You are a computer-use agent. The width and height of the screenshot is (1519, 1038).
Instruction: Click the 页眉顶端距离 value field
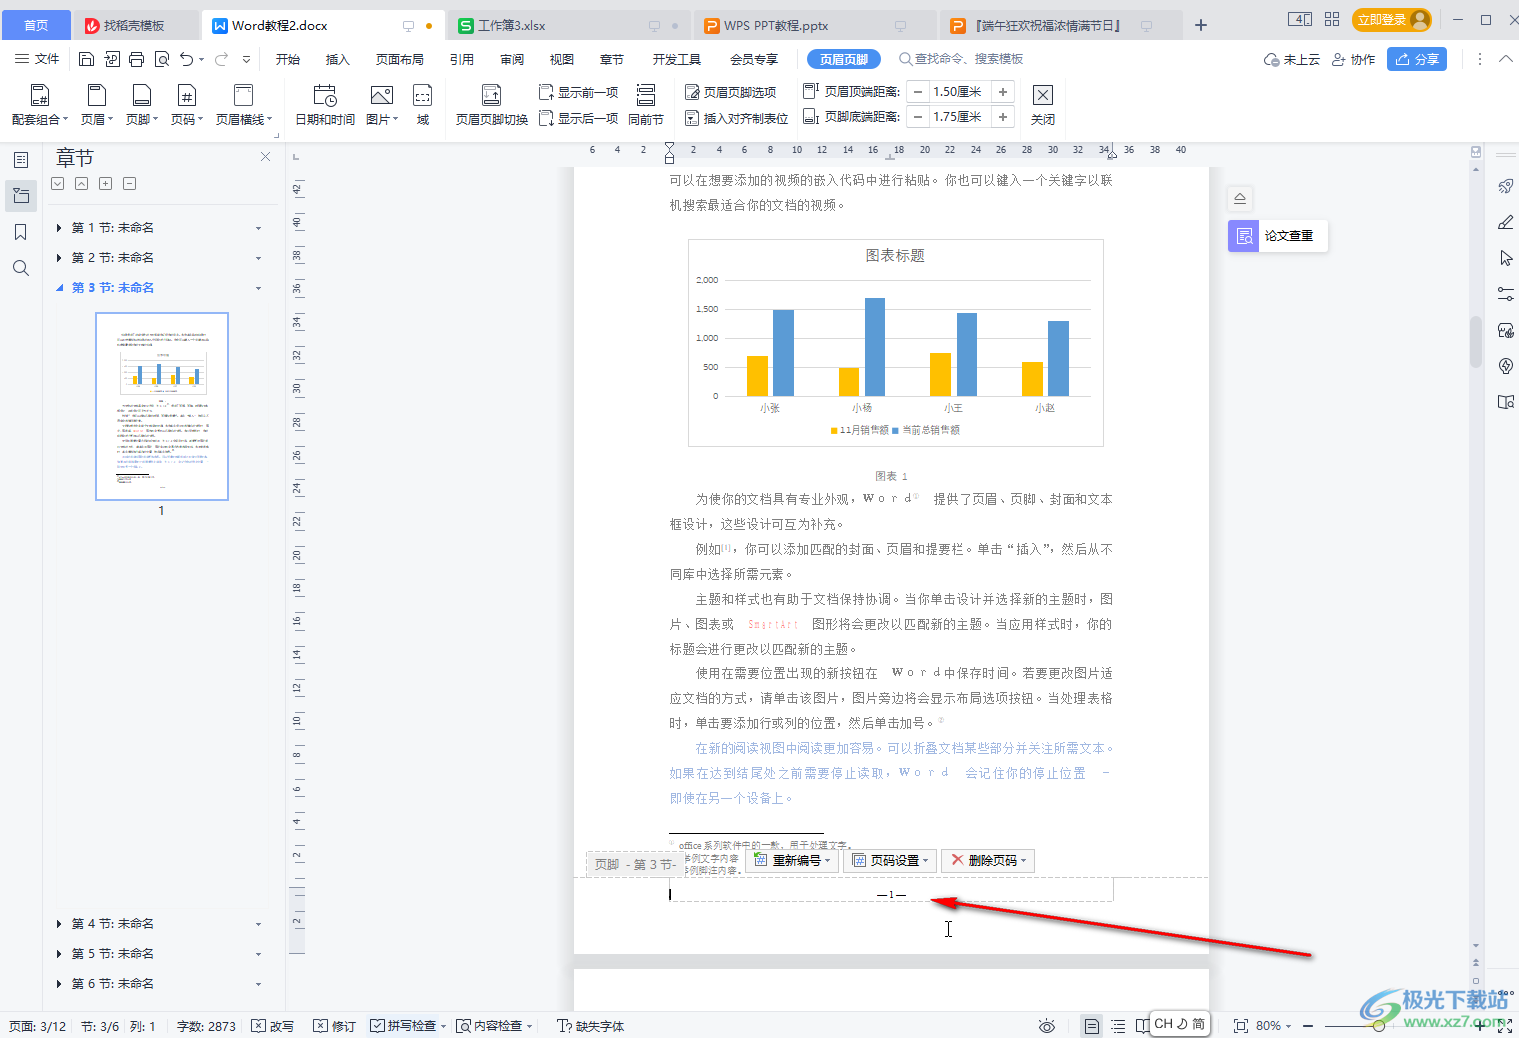click(x=959, y=92)
